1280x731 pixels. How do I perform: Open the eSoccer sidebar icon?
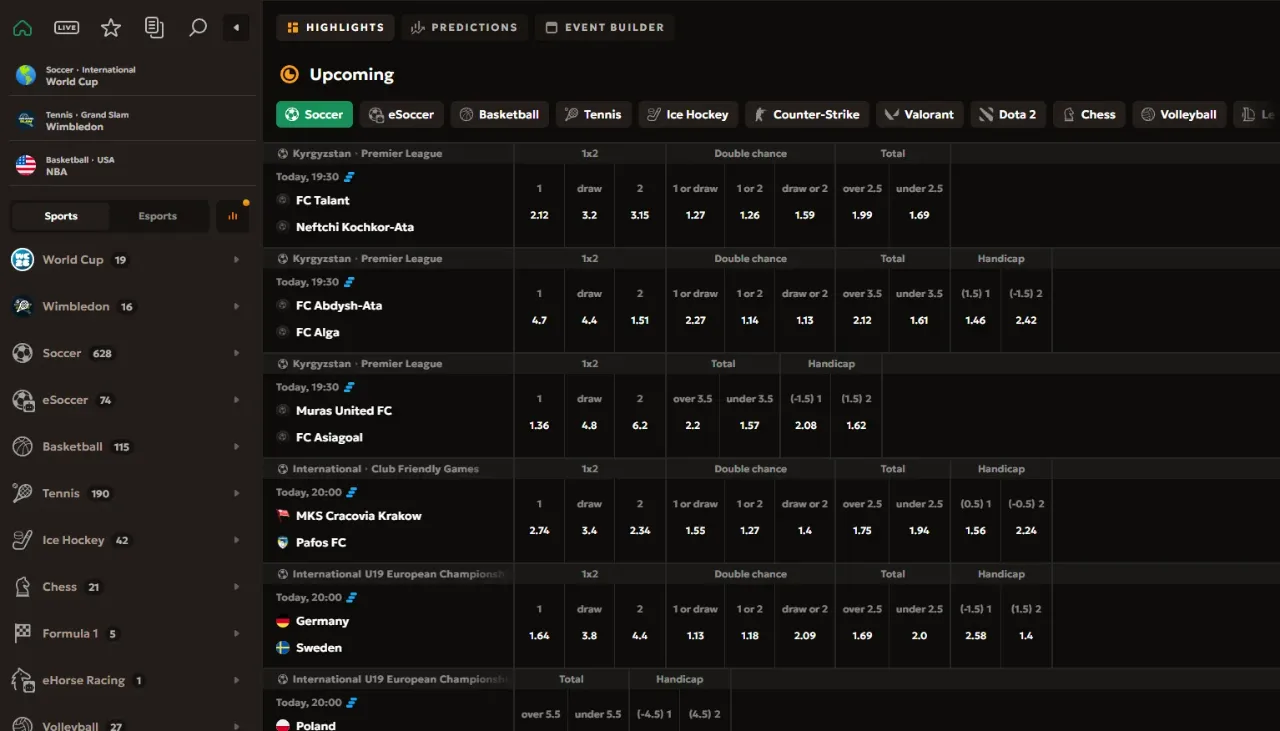(22, 400)
